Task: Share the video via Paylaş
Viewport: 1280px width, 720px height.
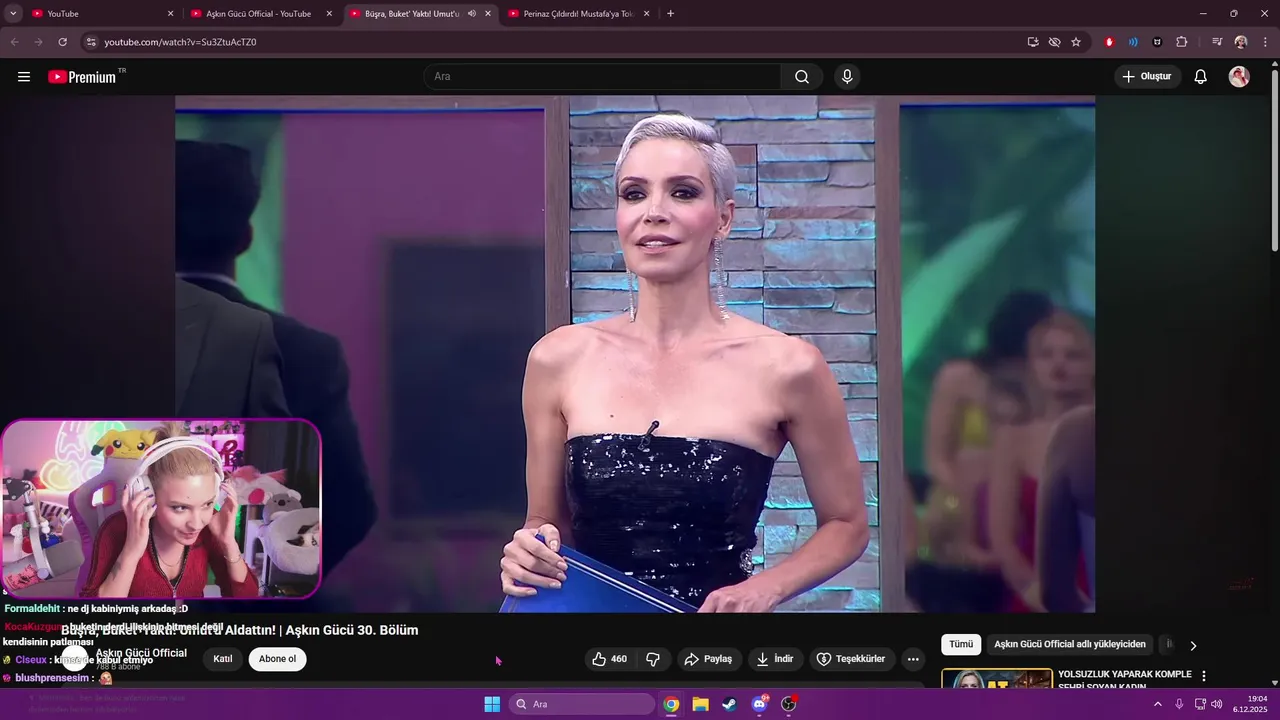Action: coord(708,659)
